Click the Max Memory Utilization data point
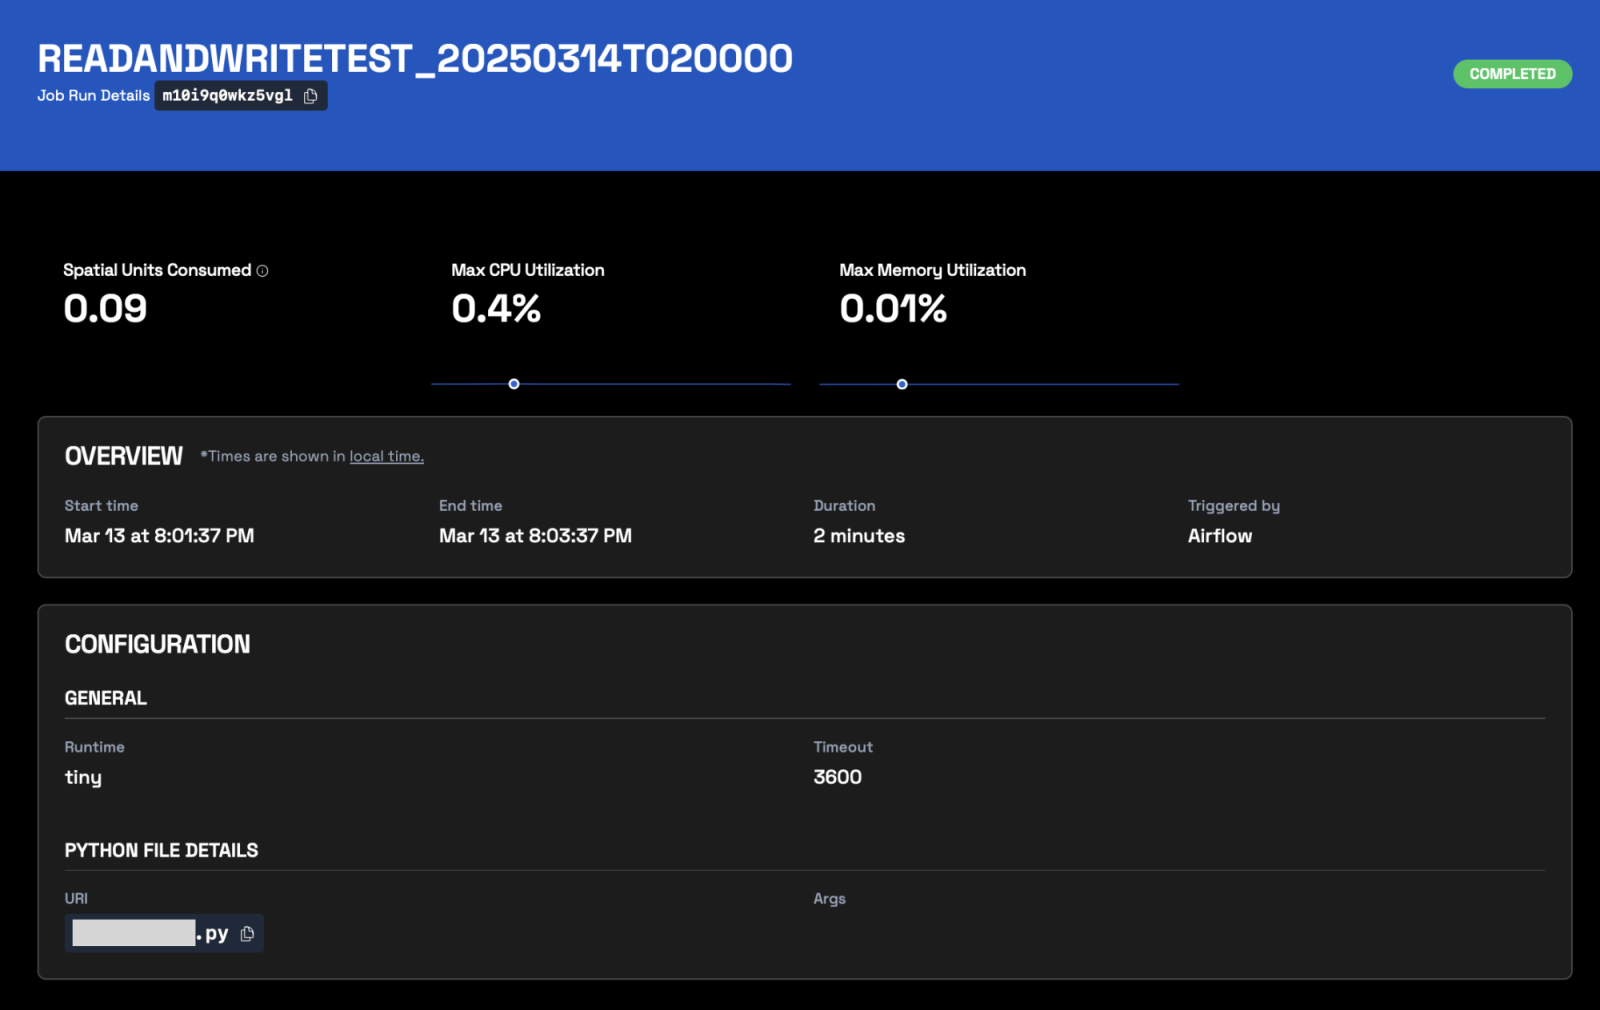This screenshot has height=1010, width=1600. 902,384
